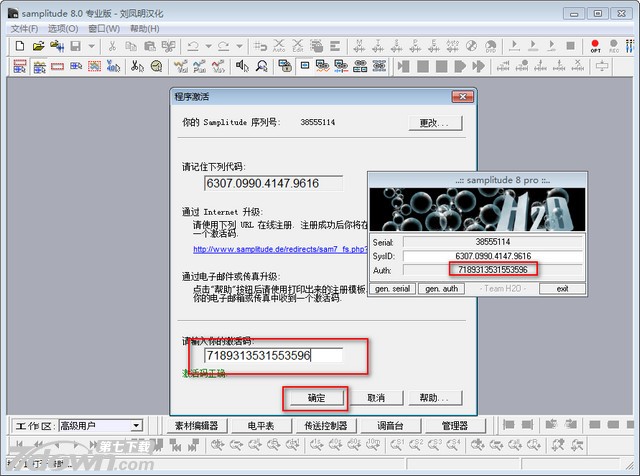This screenshot has width=640, height=476.
Task: Click the crossfade Edit icon
Action: (x=298, y=46)
